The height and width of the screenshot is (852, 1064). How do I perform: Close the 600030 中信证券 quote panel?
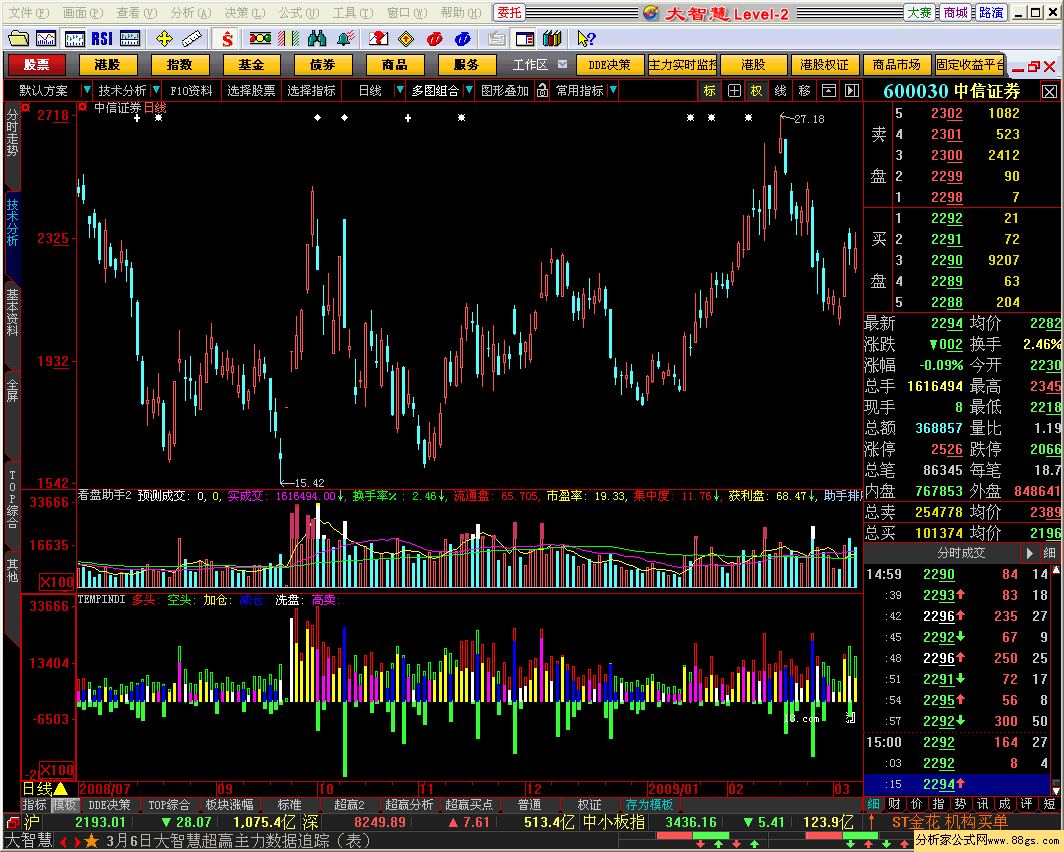(1049, 91)
